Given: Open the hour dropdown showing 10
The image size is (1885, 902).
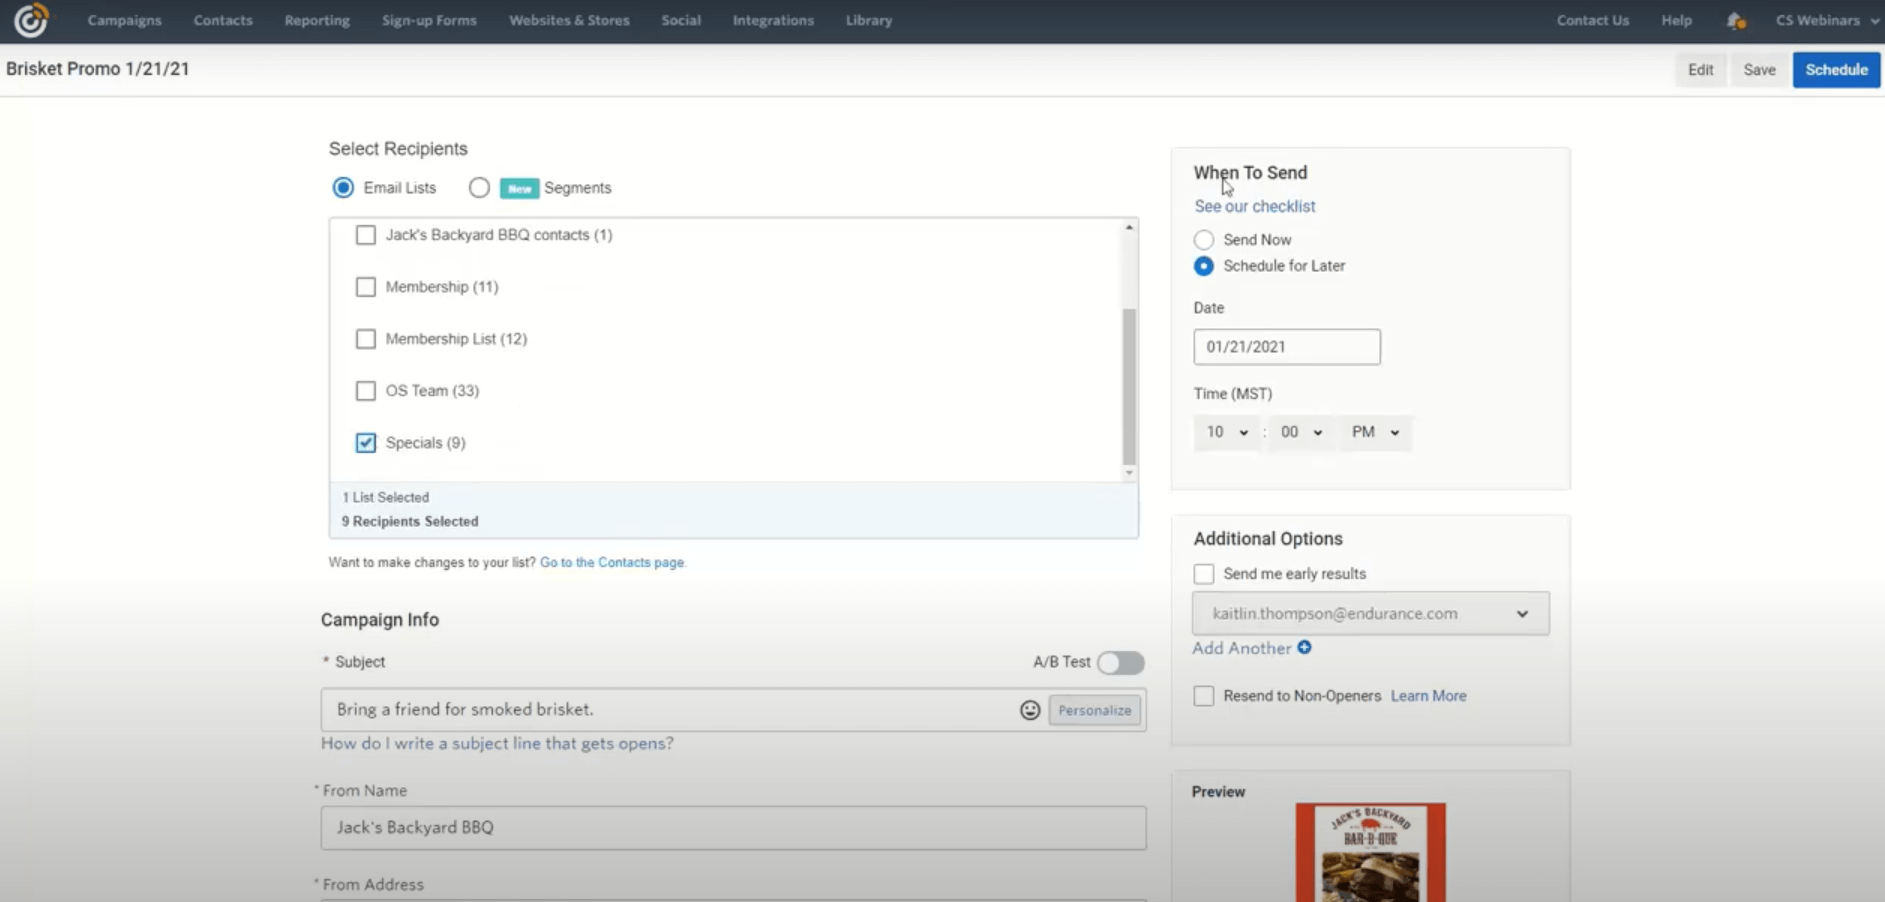Looking at the screenshot, I should (x=1226, y=432).
